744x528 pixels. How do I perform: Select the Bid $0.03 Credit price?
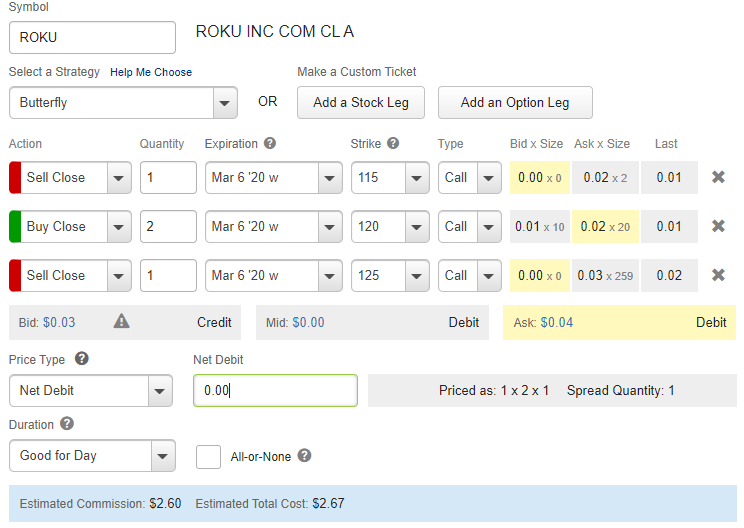[x=125, y=322]
